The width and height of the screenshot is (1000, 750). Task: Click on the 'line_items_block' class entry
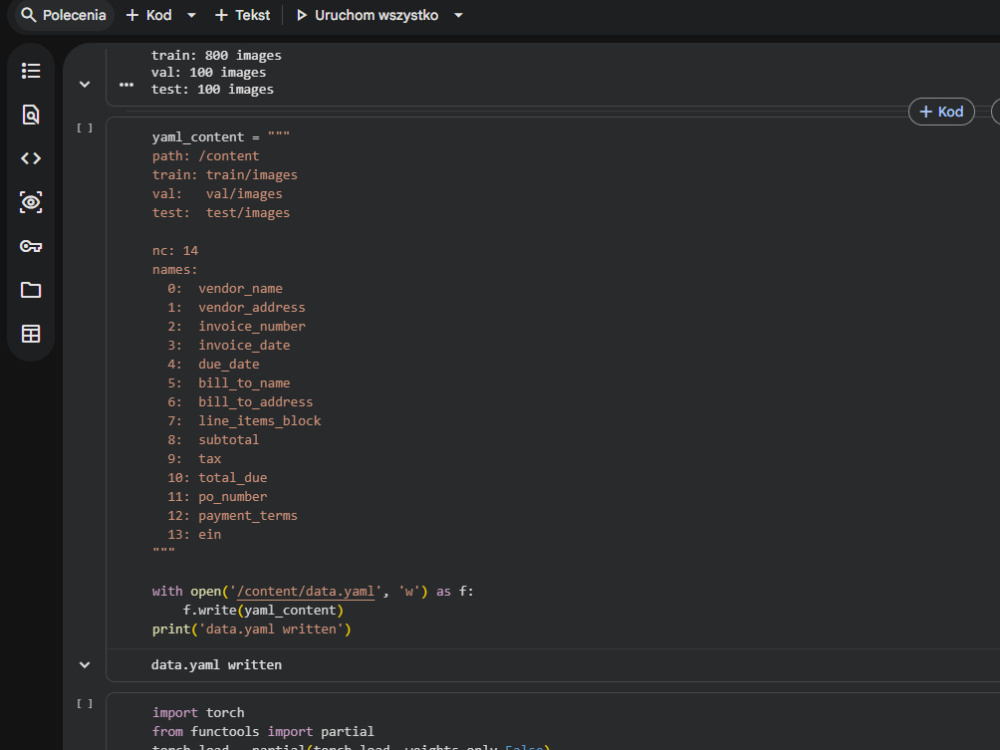tap(260, 421)
